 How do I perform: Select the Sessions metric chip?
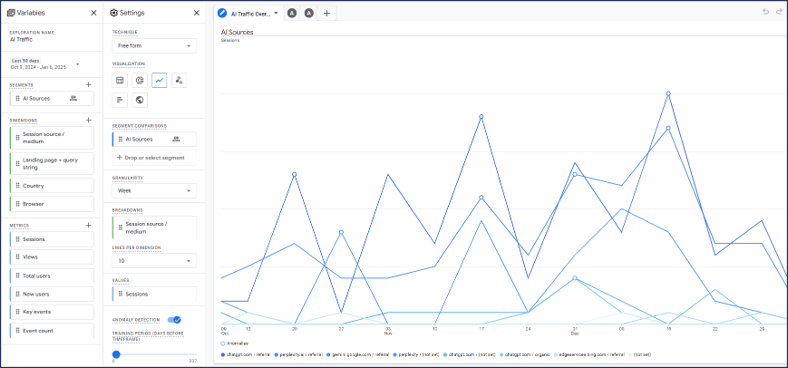click(x=52, y=239)
